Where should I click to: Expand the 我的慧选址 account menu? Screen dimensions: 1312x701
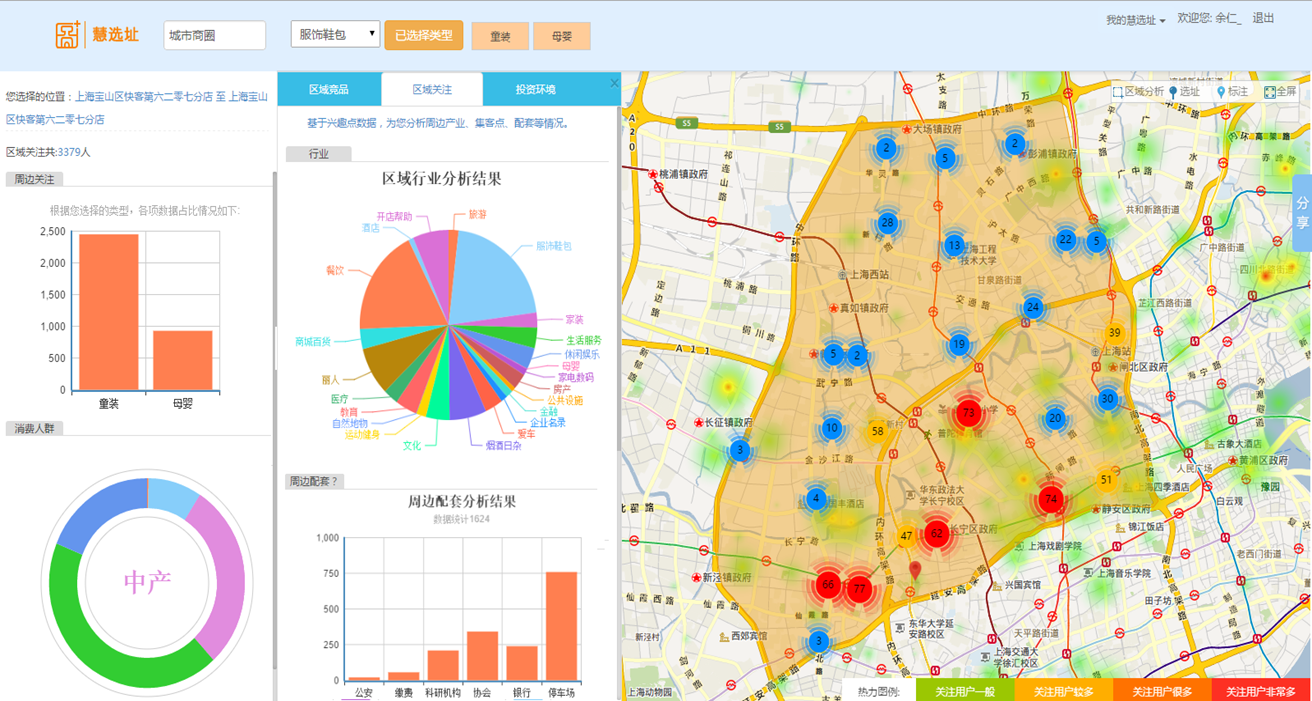(1136, 20)
